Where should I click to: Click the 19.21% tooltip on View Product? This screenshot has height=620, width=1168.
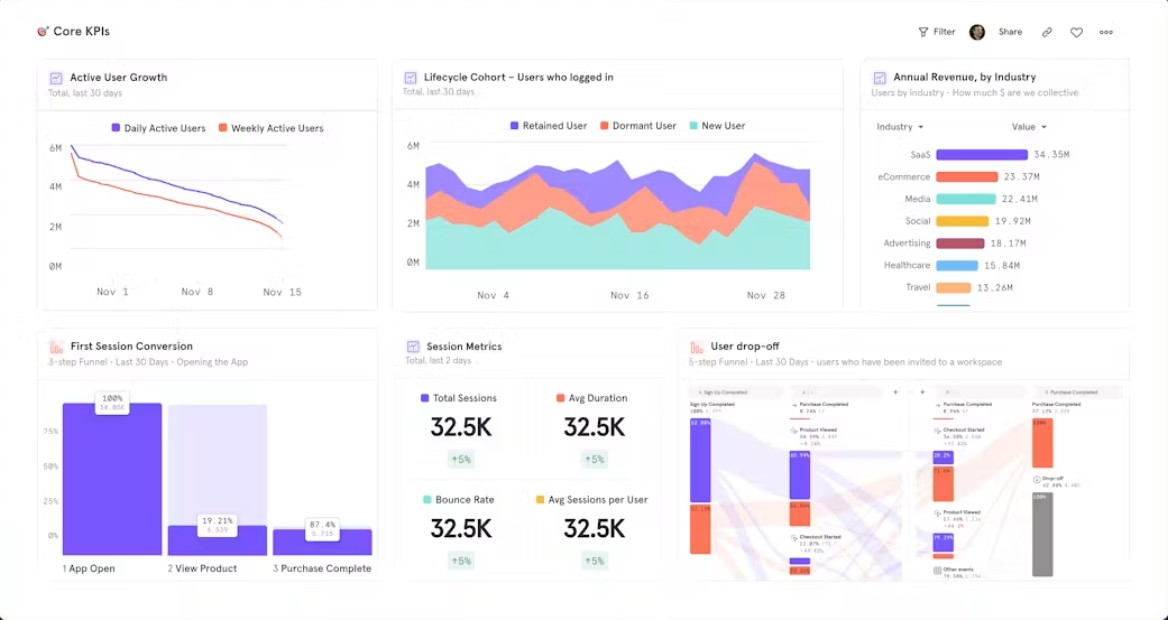[218, 525]
